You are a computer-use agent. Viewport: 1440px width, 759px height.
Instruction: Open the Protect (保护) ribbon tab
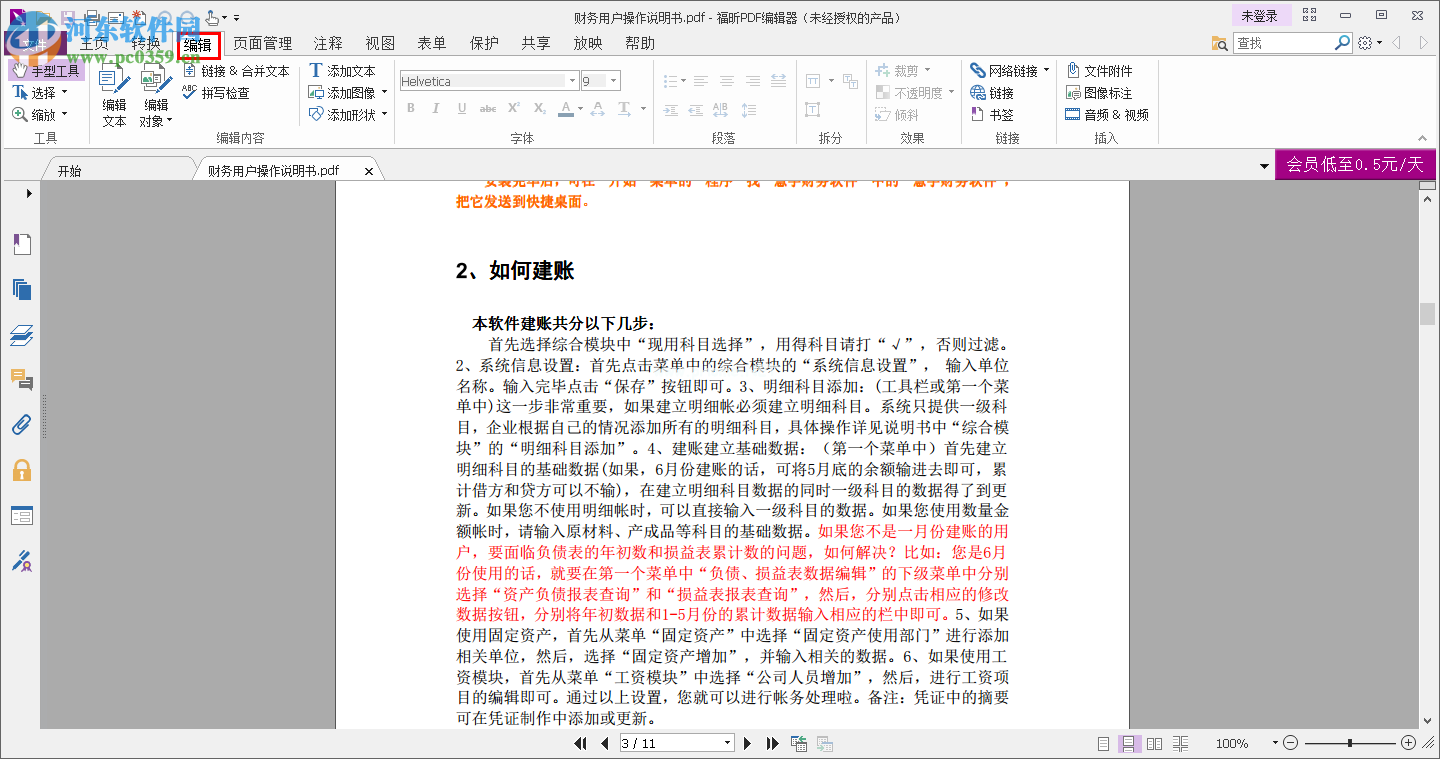click(484, 43)
